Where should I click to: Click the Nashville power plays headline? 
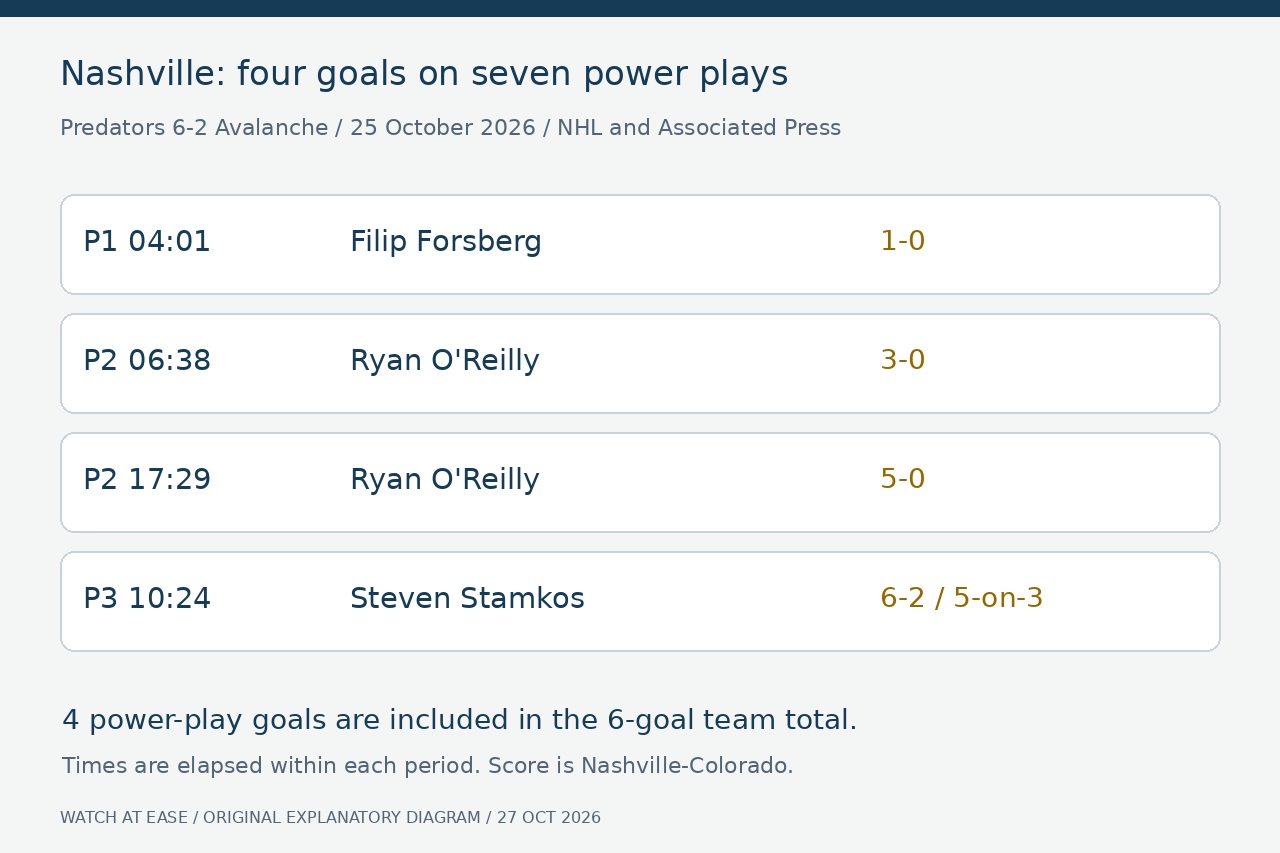424,75
